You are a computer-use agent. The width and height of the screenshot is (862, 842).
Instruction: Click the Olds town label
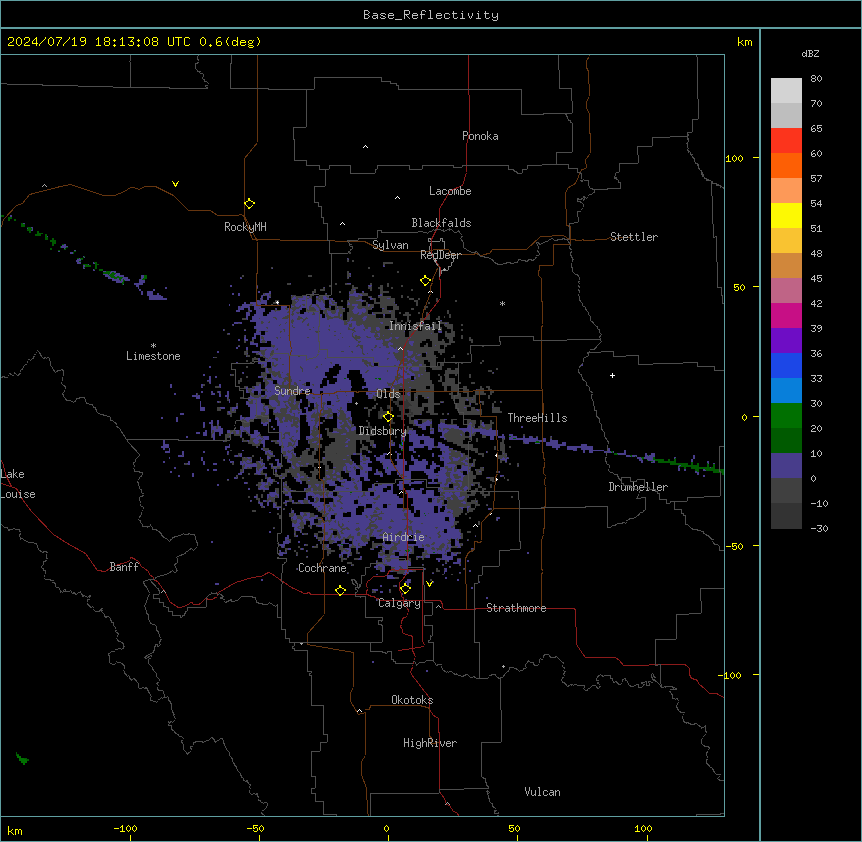click(x=388, y=394)
